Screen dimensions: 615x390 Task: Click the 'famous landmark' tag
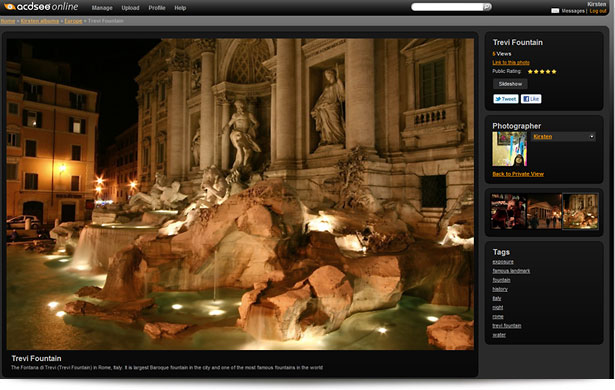pyautogui.click(x=511, y=271)
